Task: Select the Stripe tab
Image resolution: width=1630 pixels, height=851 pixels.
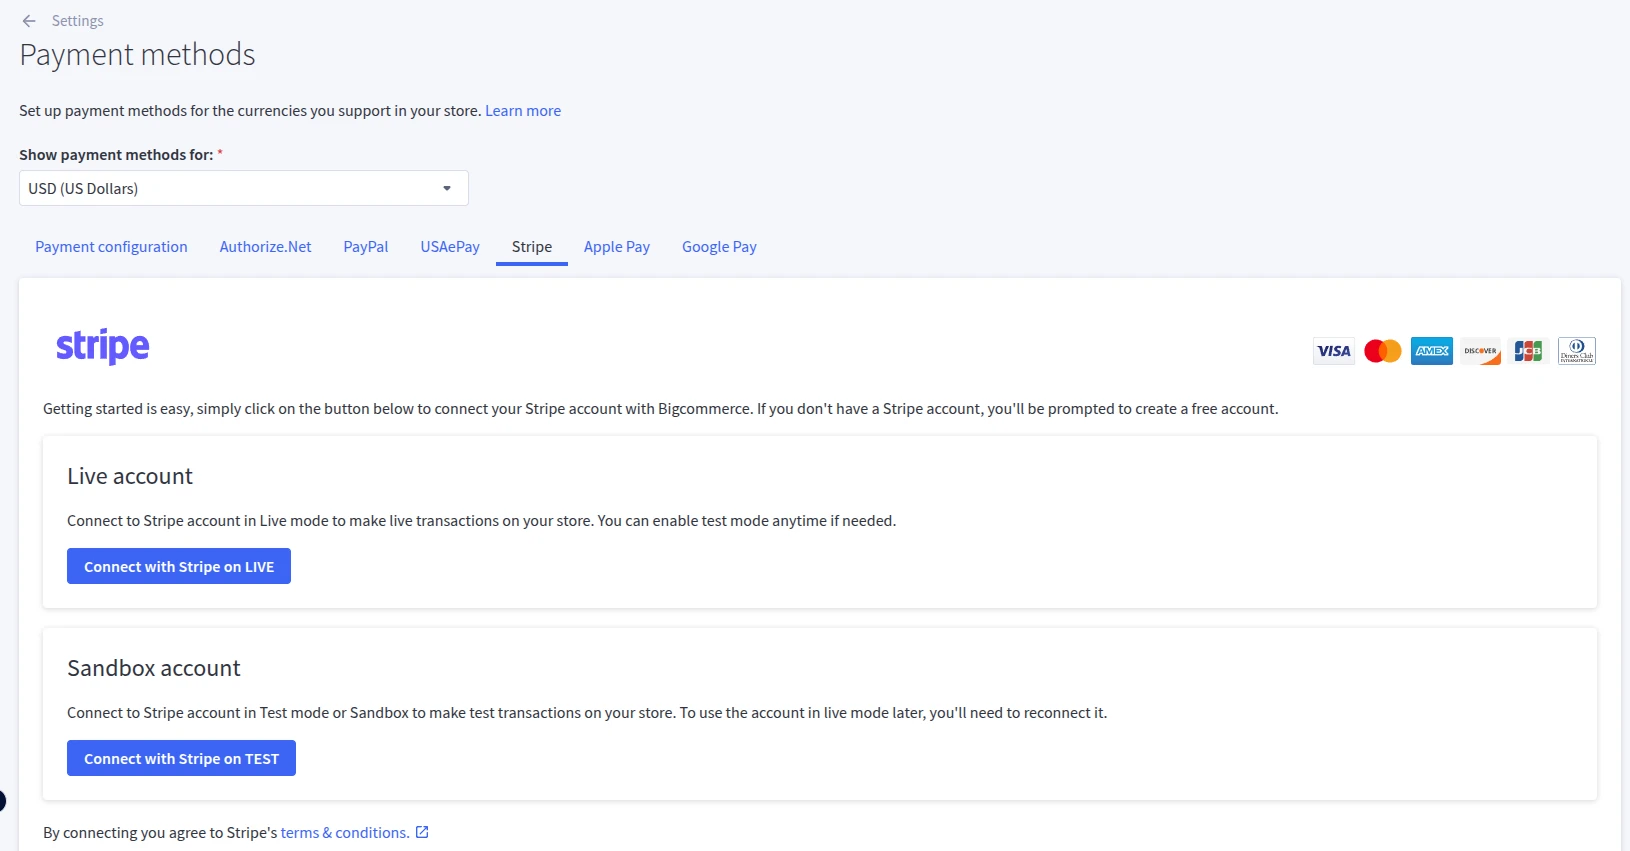Action: [532, 247]
